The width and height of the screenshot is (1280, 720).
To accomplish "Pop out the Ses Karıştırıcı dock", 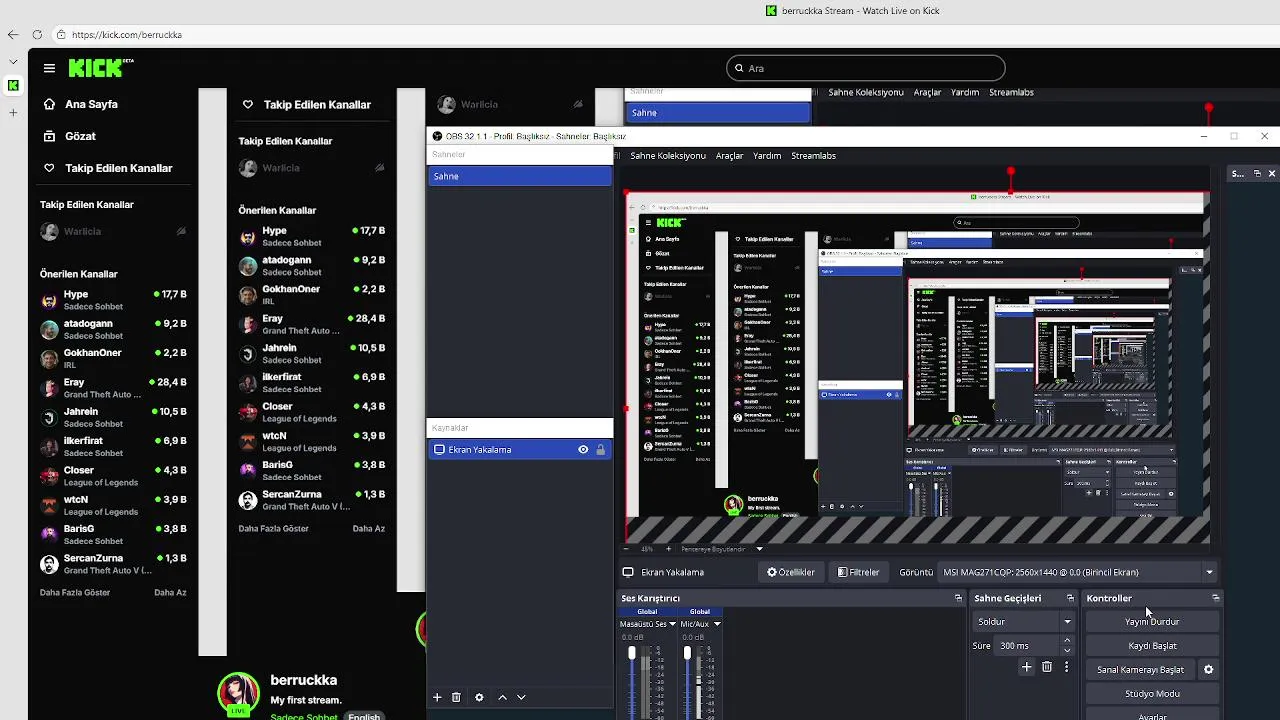I will click(958, 598).
